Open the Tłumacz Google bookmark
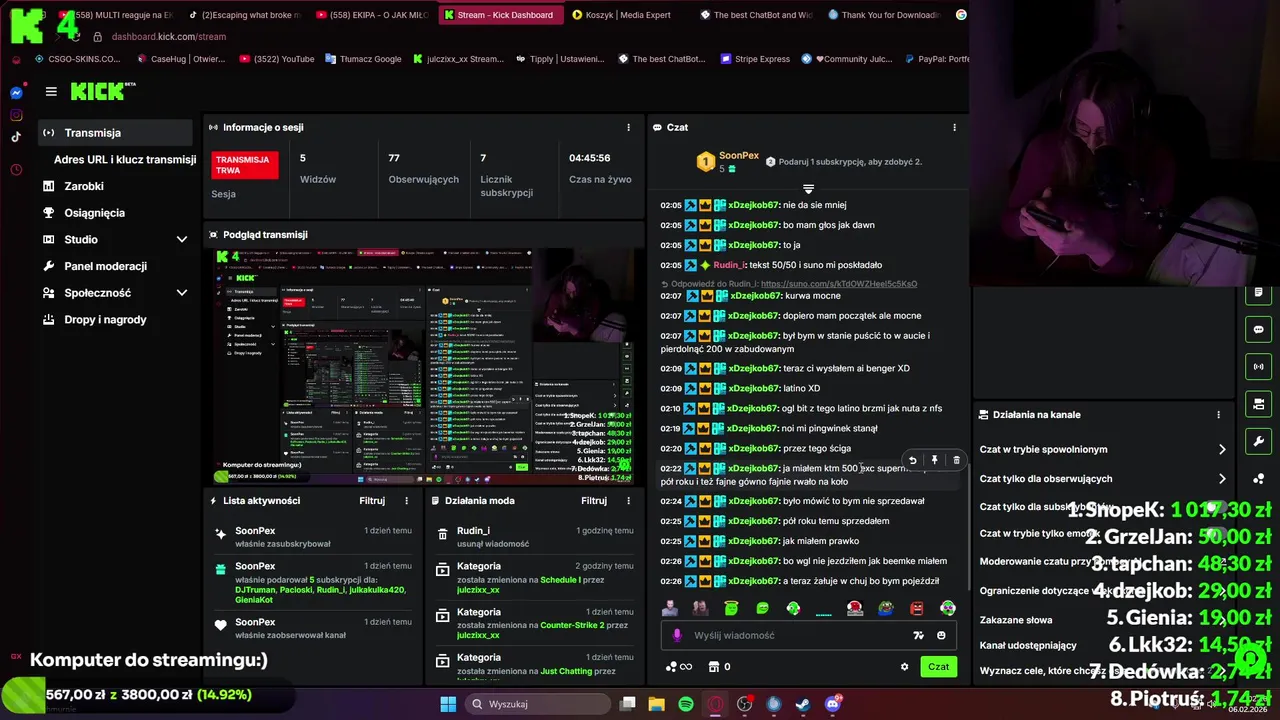Screen dimensions: 1280x720 [362, 59]
